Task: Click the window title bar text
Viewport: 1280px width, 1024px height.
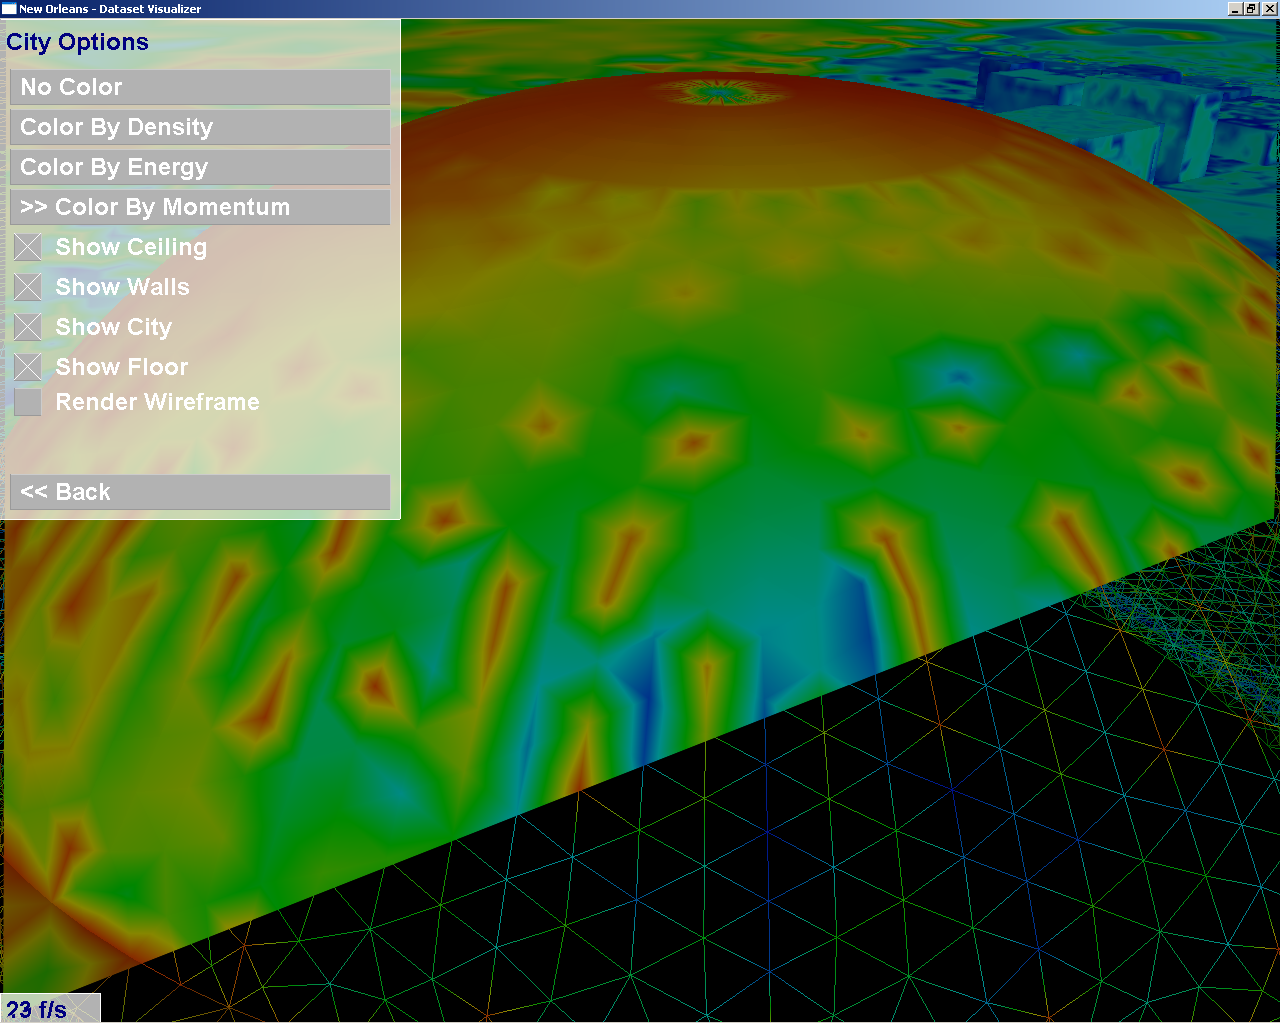Action: (110, 9)
